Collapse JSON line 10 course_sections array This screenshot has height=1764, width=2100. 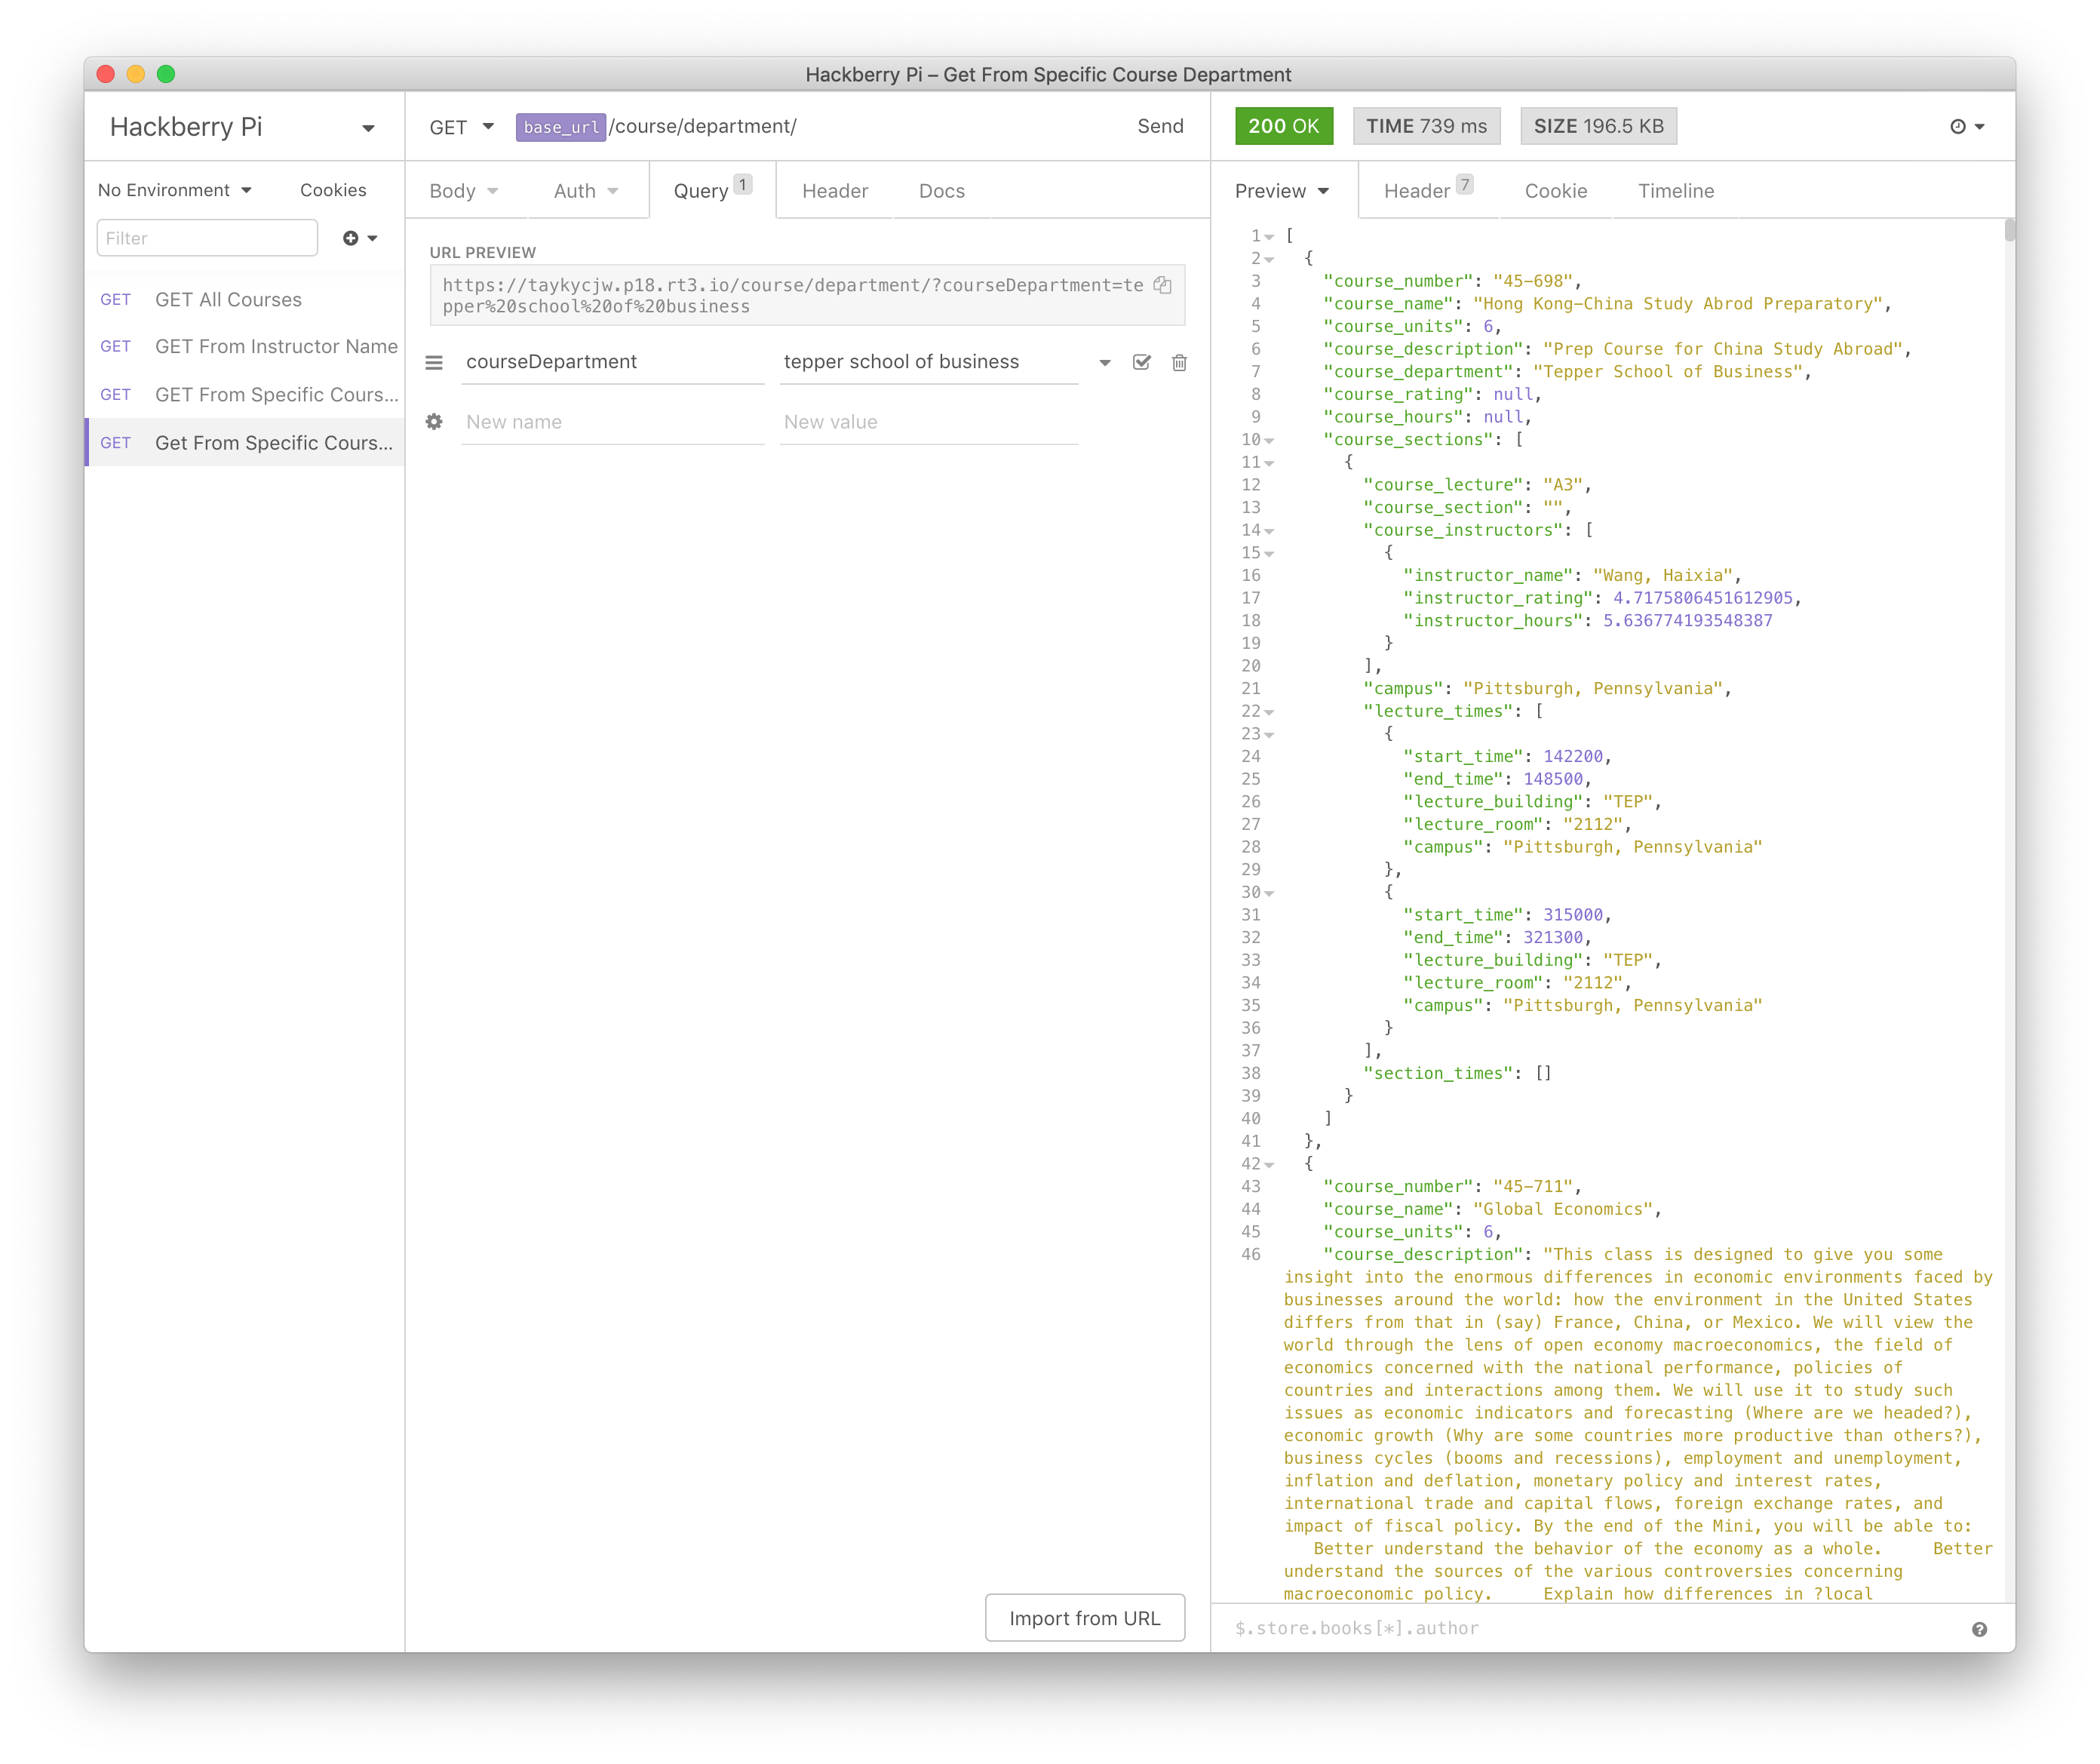click(1269, 440)
